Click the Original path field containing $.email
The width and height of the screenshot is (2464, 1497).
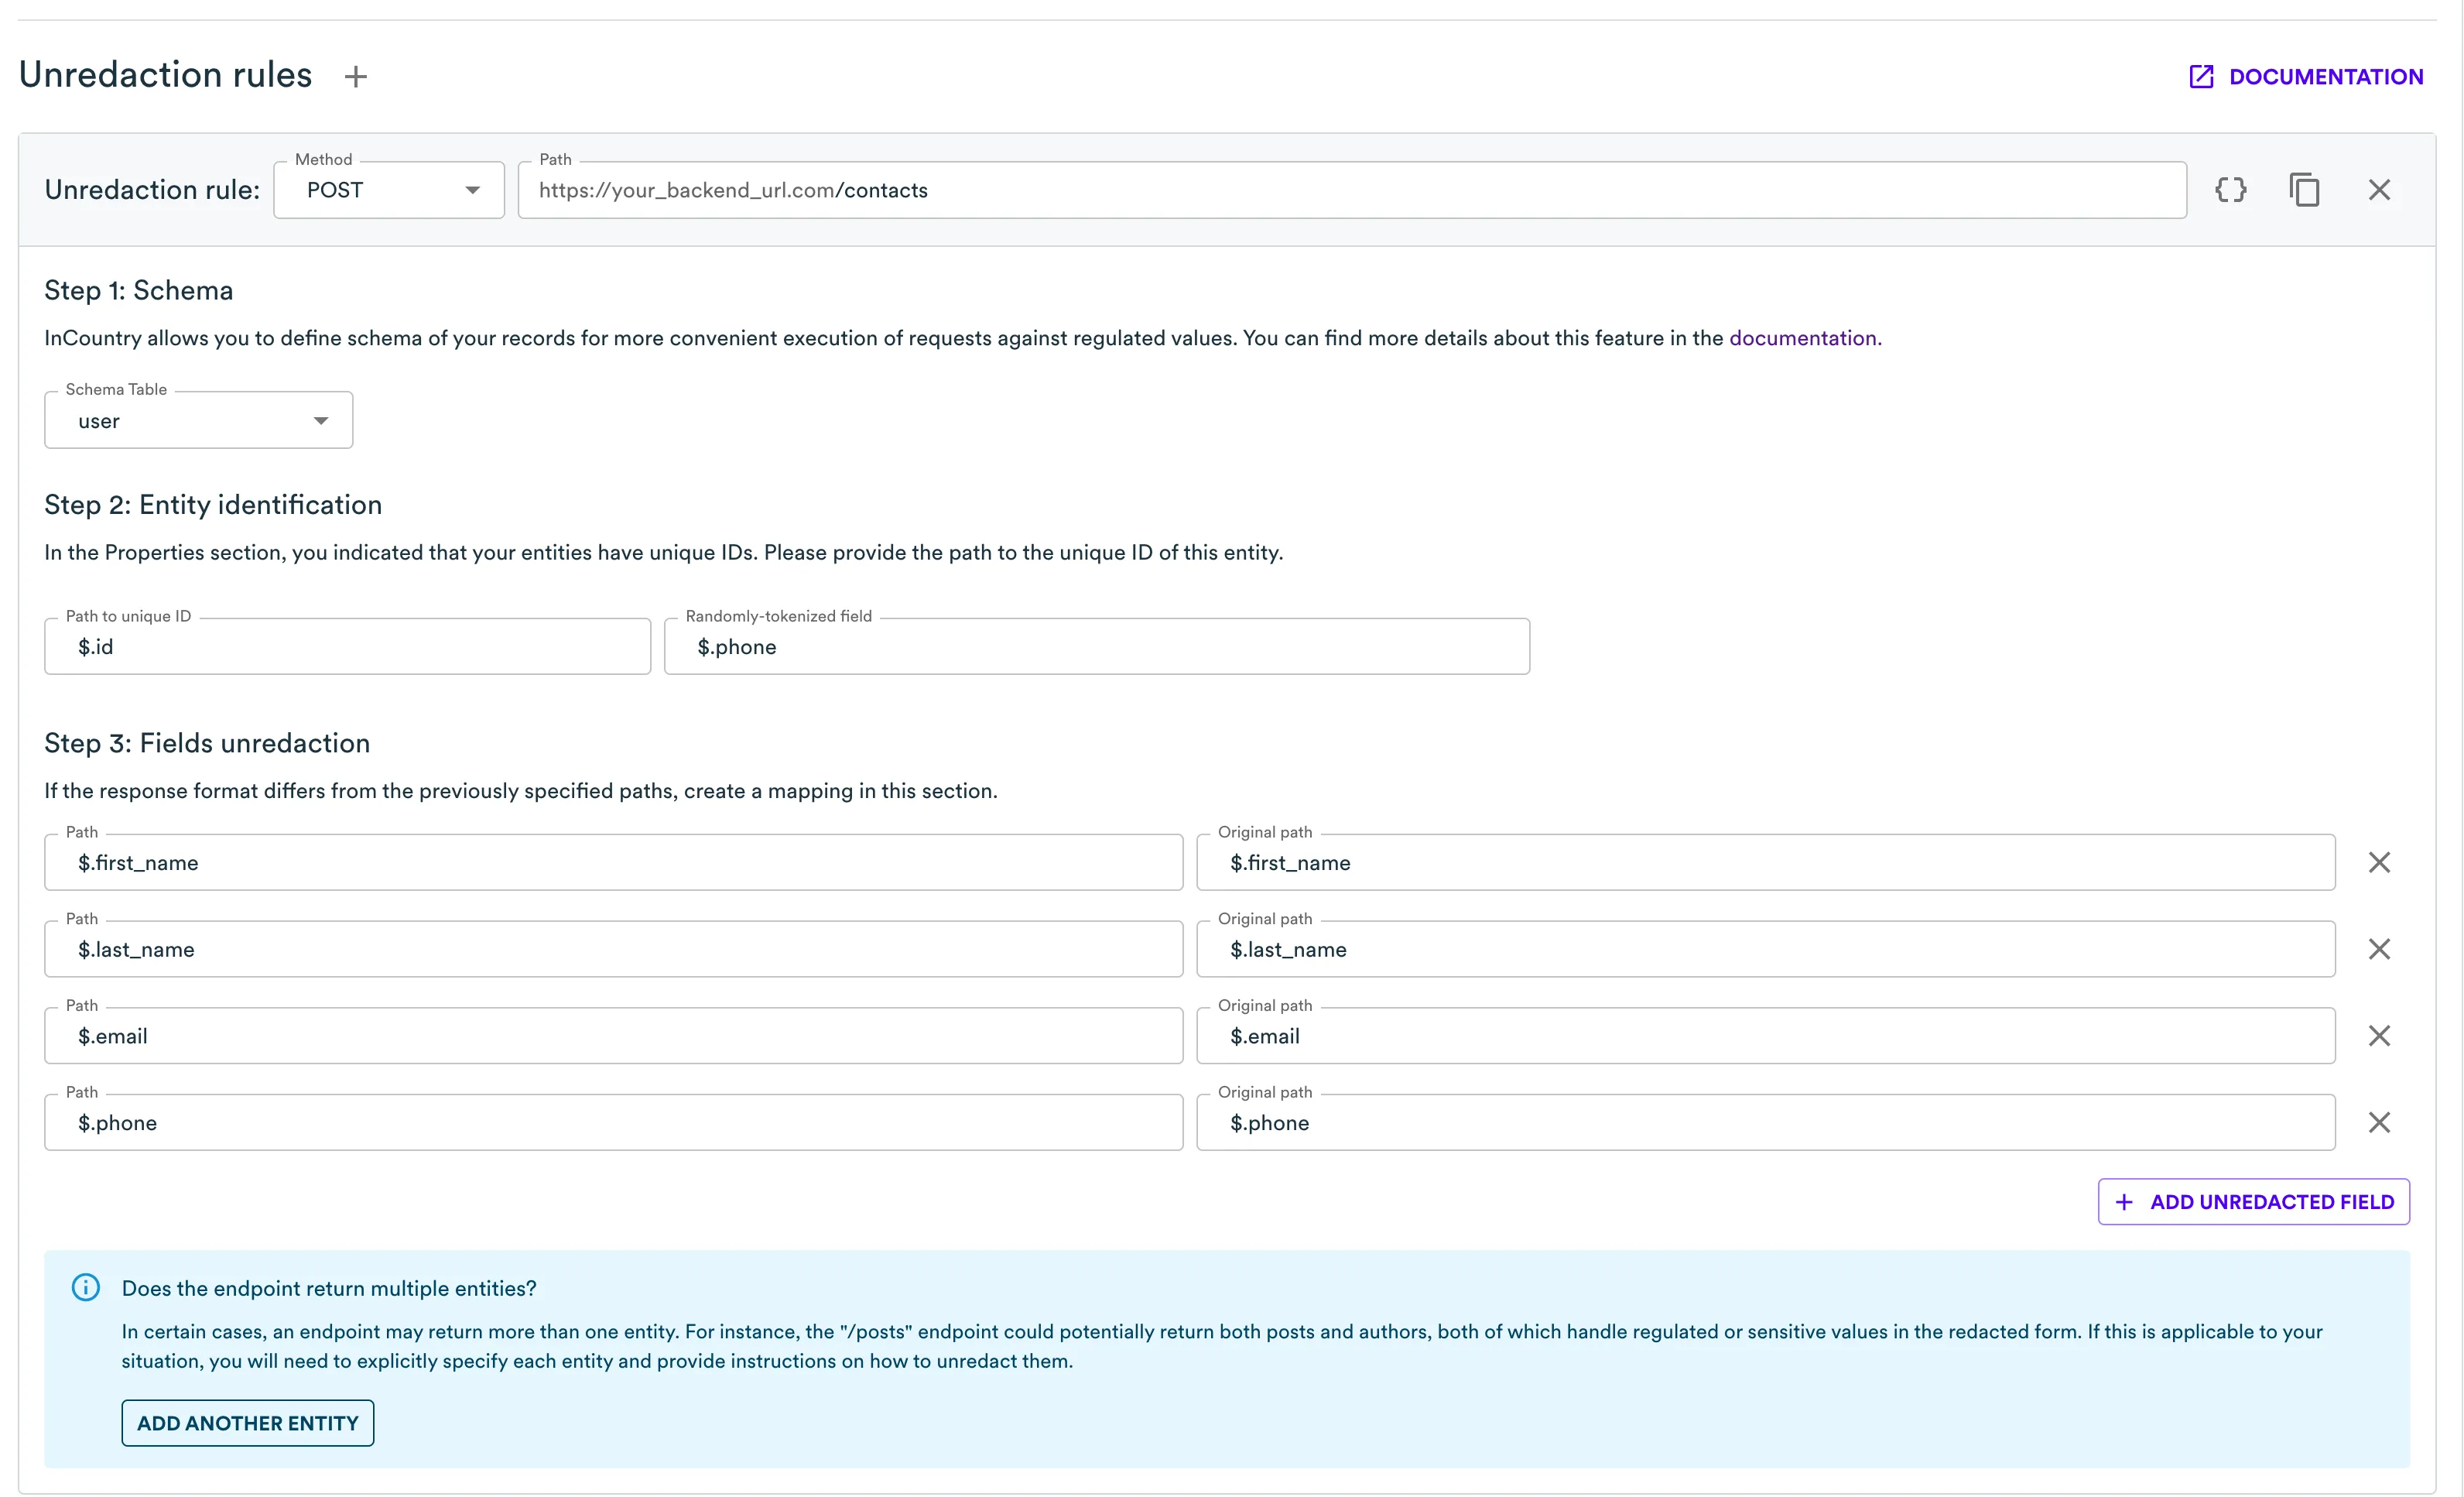pos(1765,1036)
